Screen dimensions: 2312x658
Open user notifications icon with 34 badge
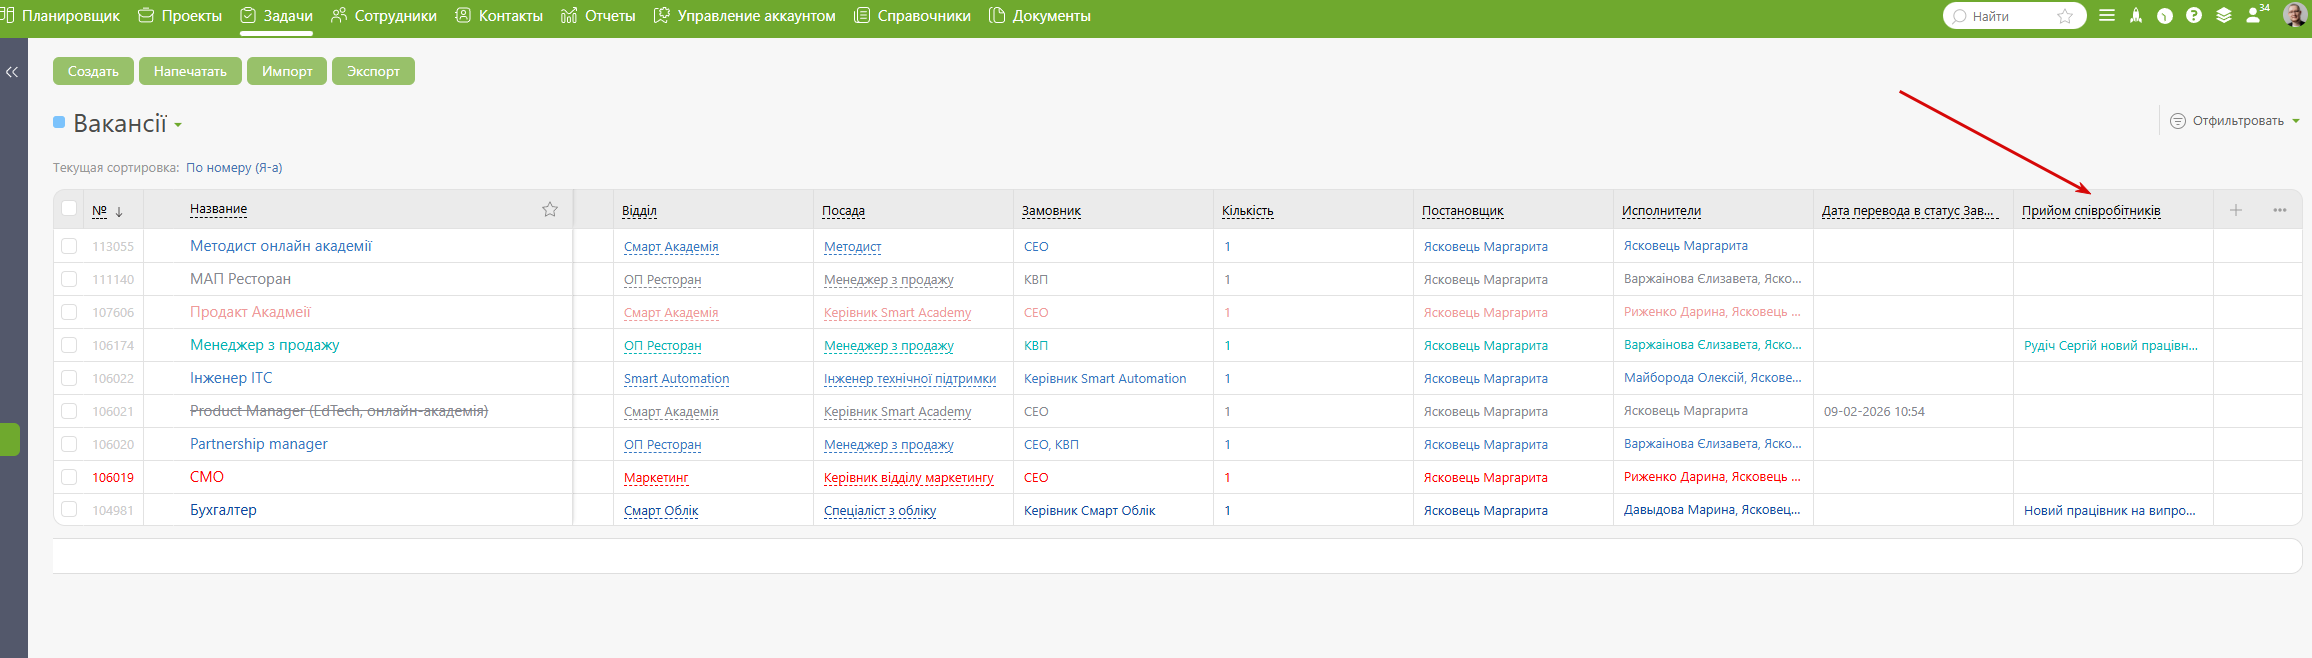coord(2253,16)
